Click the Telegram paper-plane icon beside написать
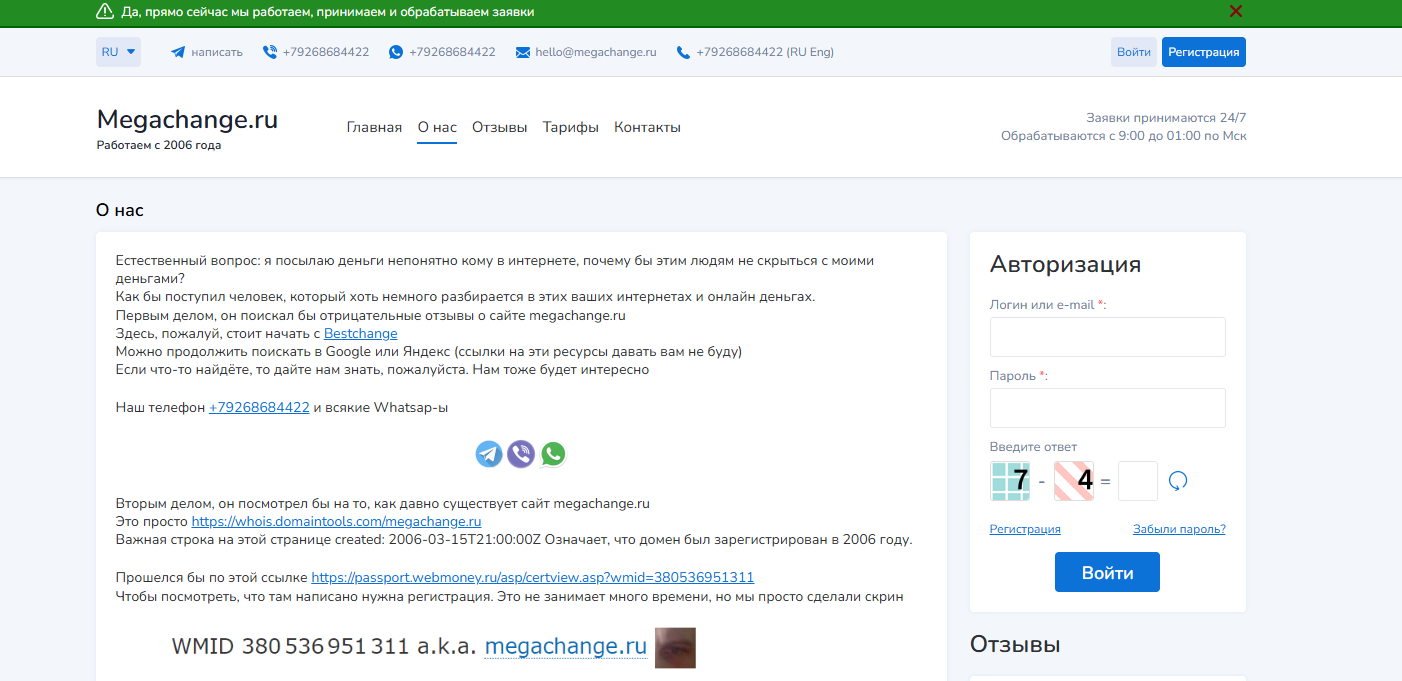 (179, 51)
